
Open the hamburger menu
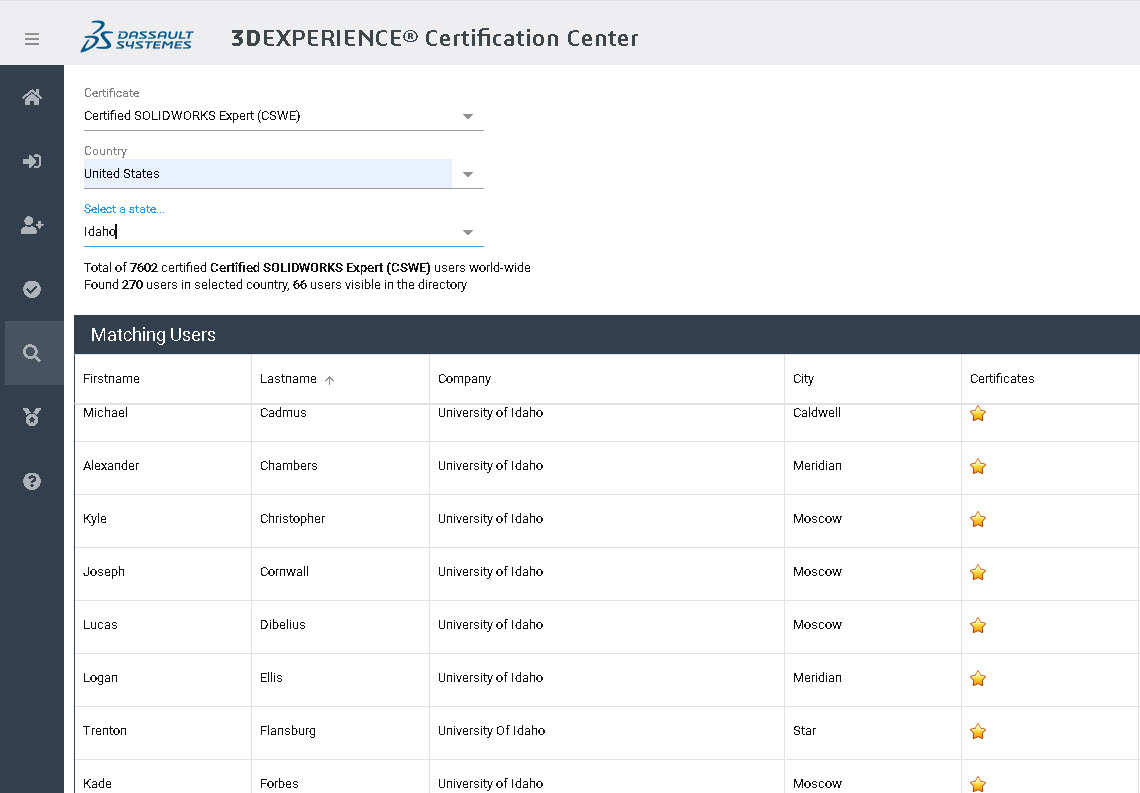32,39
